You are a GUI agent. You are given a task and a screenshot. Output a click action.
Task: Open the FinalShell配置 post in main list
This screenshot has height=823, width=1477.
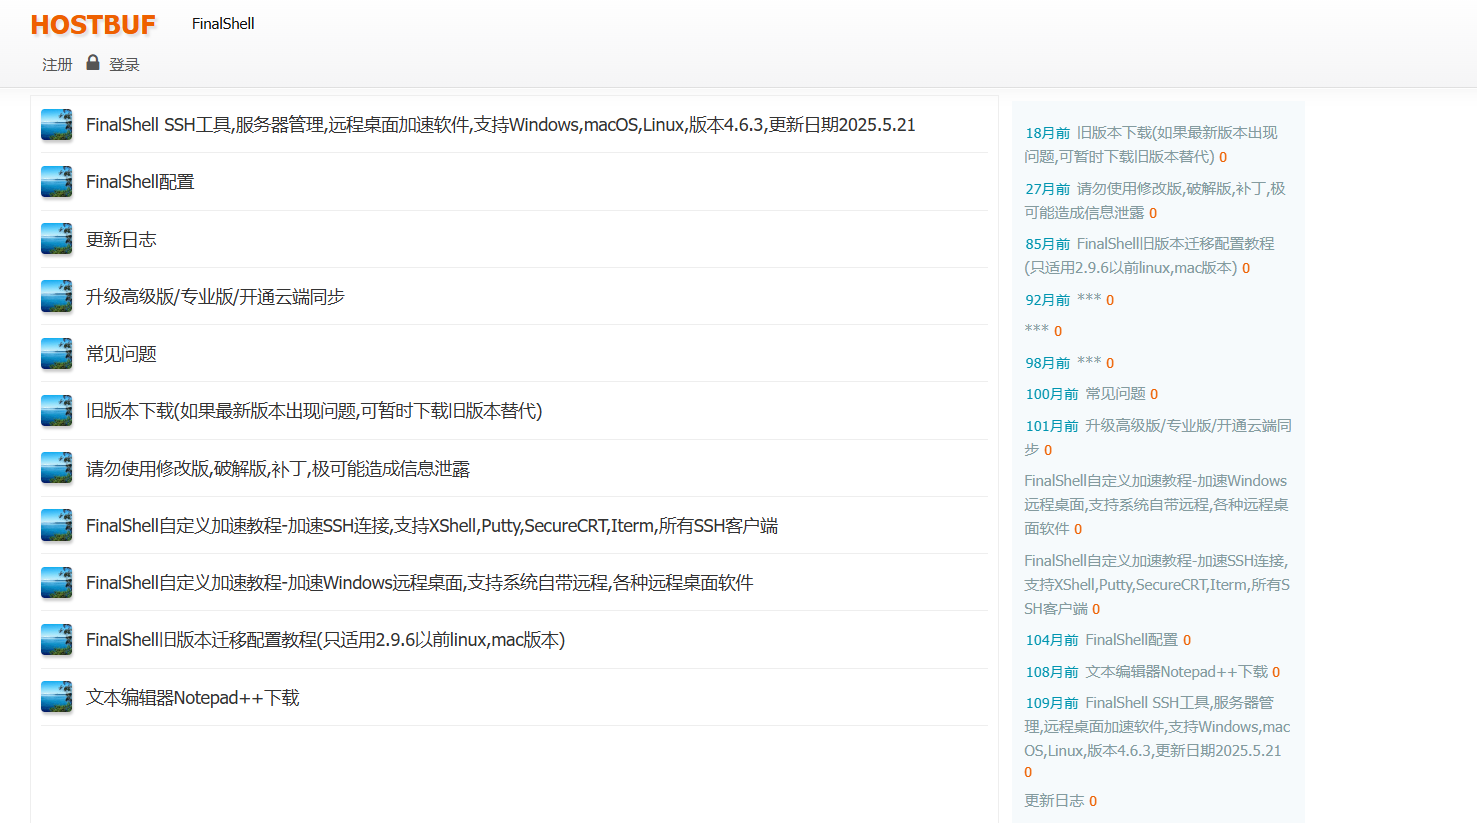tap(140, 182)
